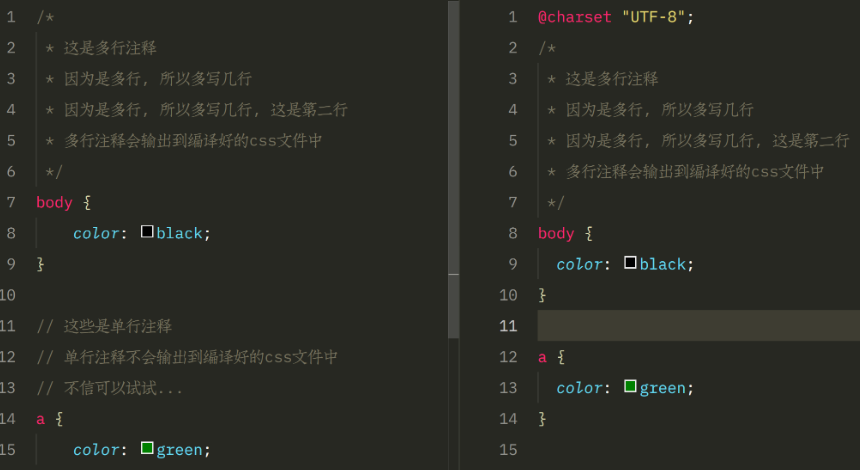
Task: Click green color swatch in left editor
Action: click(x=147, y=448)
